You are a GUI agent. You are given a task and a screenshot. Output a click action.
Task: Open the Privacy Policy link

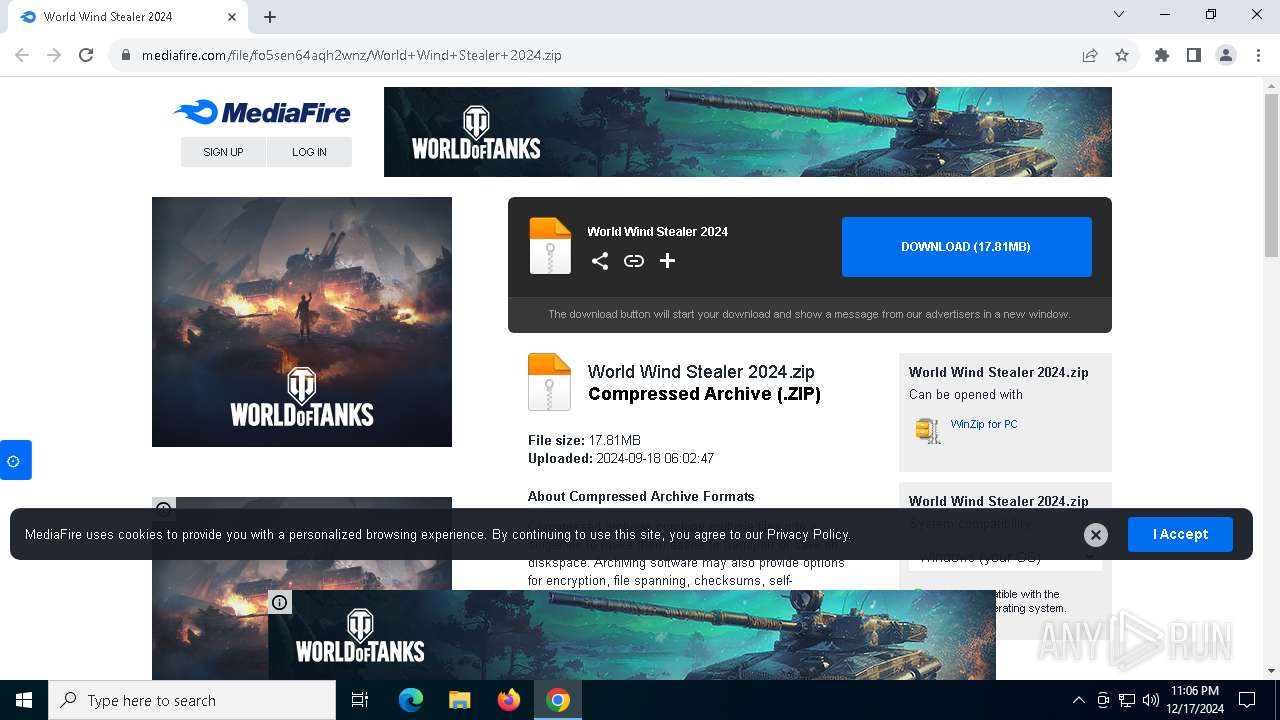coord(808,535)
